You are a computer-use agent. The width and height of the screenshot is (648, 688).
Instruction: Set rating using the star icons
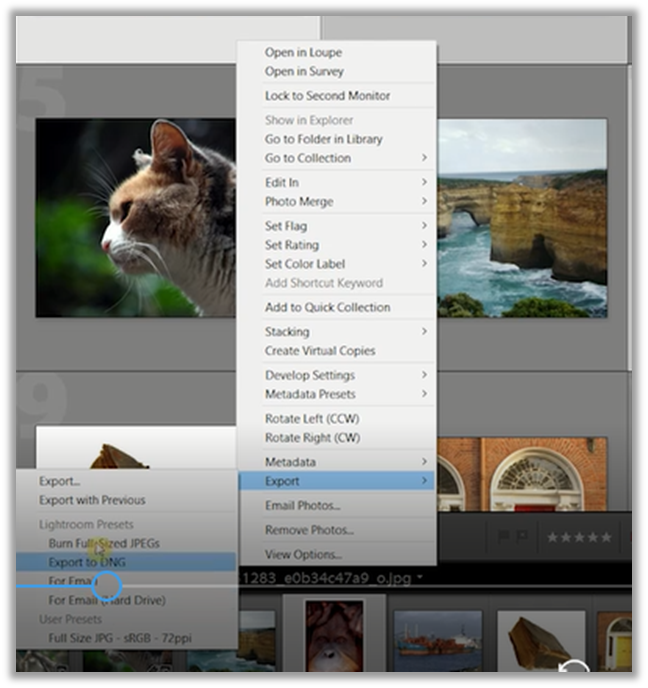click(579, 537)
